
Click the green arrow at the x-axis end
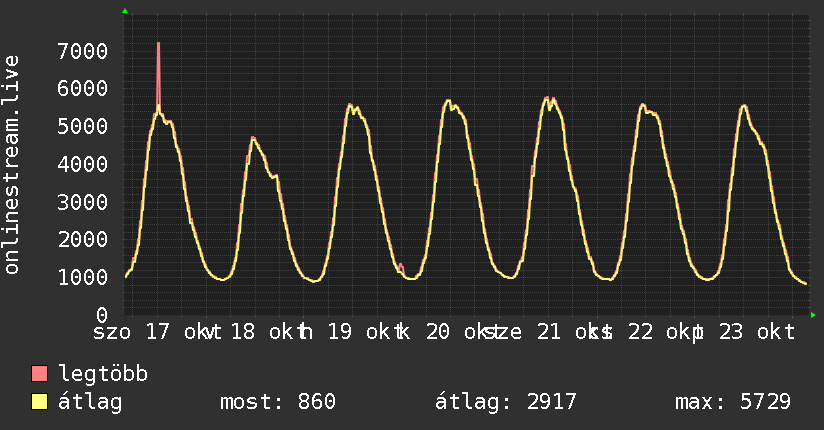click(x=813, y=315)
